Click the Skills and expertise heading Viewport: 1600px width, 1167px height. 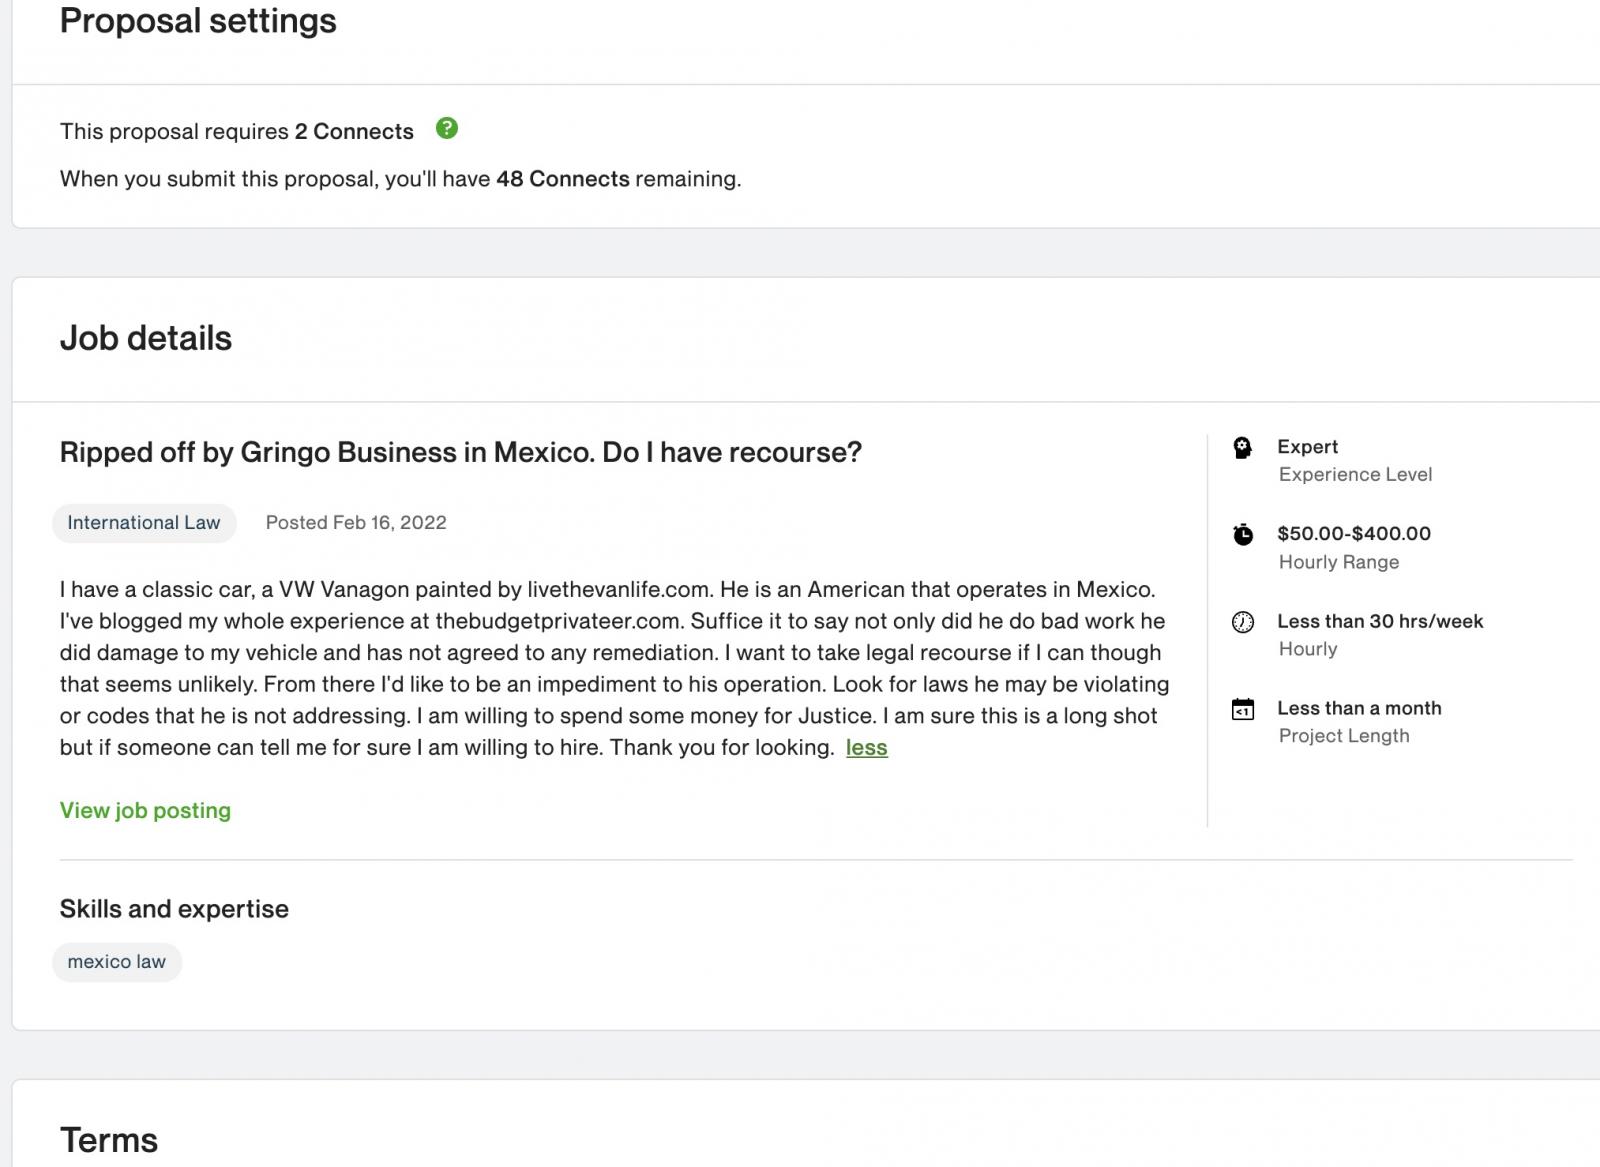(x=174, y=909)
